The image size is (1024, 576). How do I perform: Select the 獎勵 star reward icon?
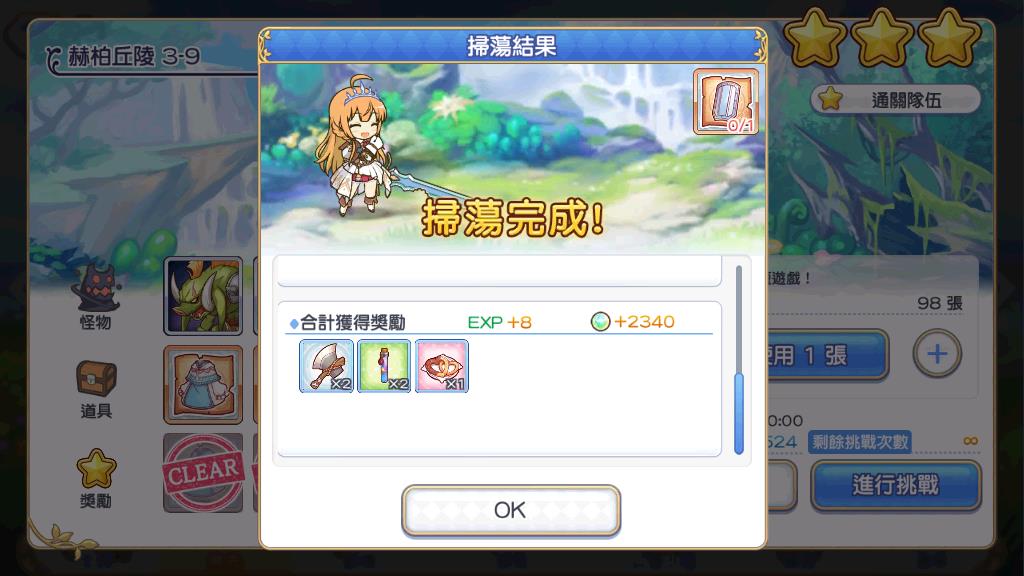96,479
